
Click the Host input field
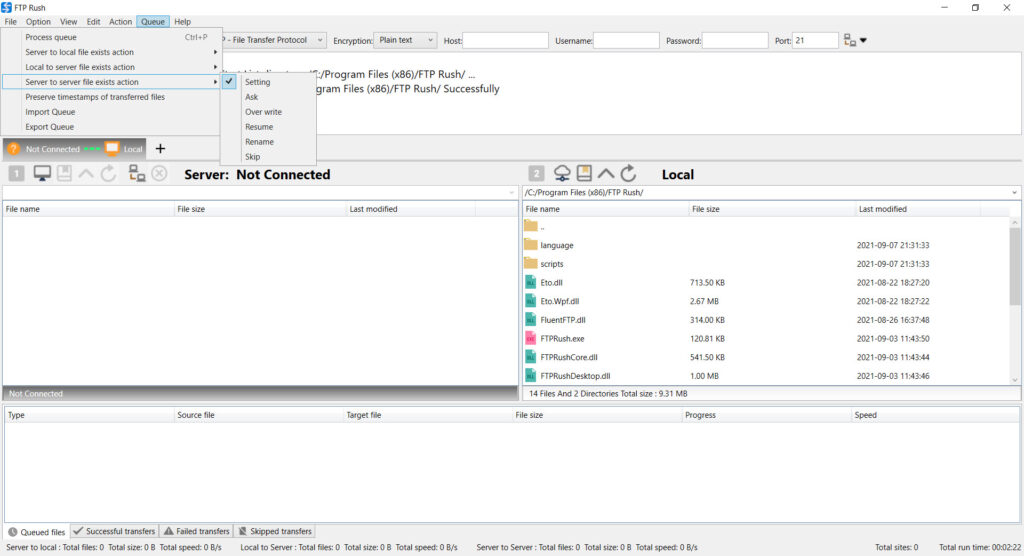tap(505, 41)
